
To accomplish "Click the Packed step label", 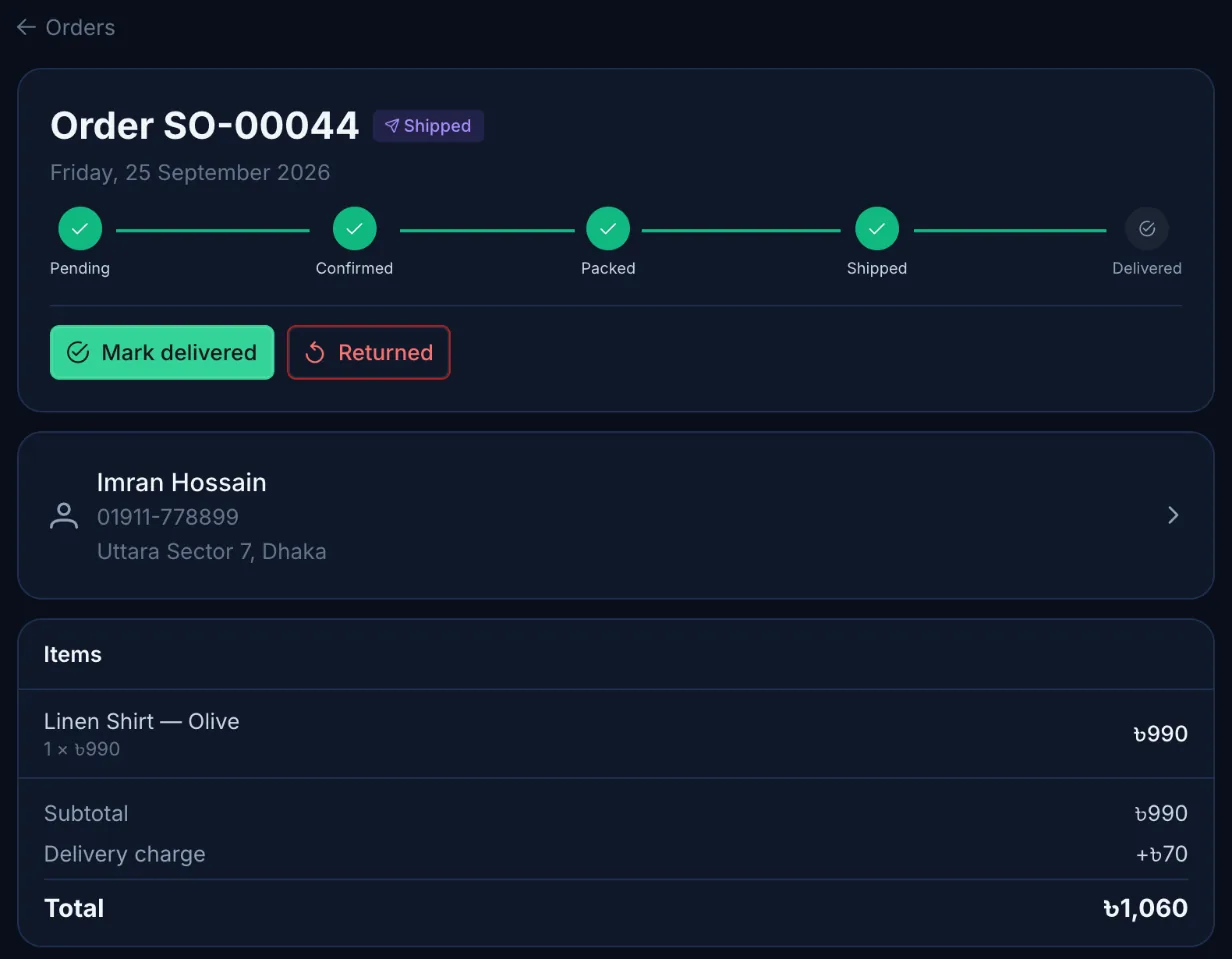I will click(x=608, y=268).
